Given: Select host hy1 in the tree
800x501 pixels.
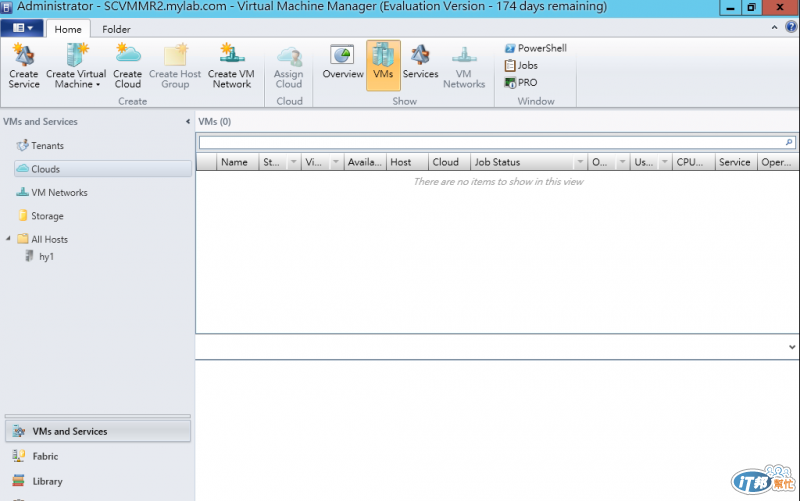Looking at the screenshot, I should pos(40,256).
